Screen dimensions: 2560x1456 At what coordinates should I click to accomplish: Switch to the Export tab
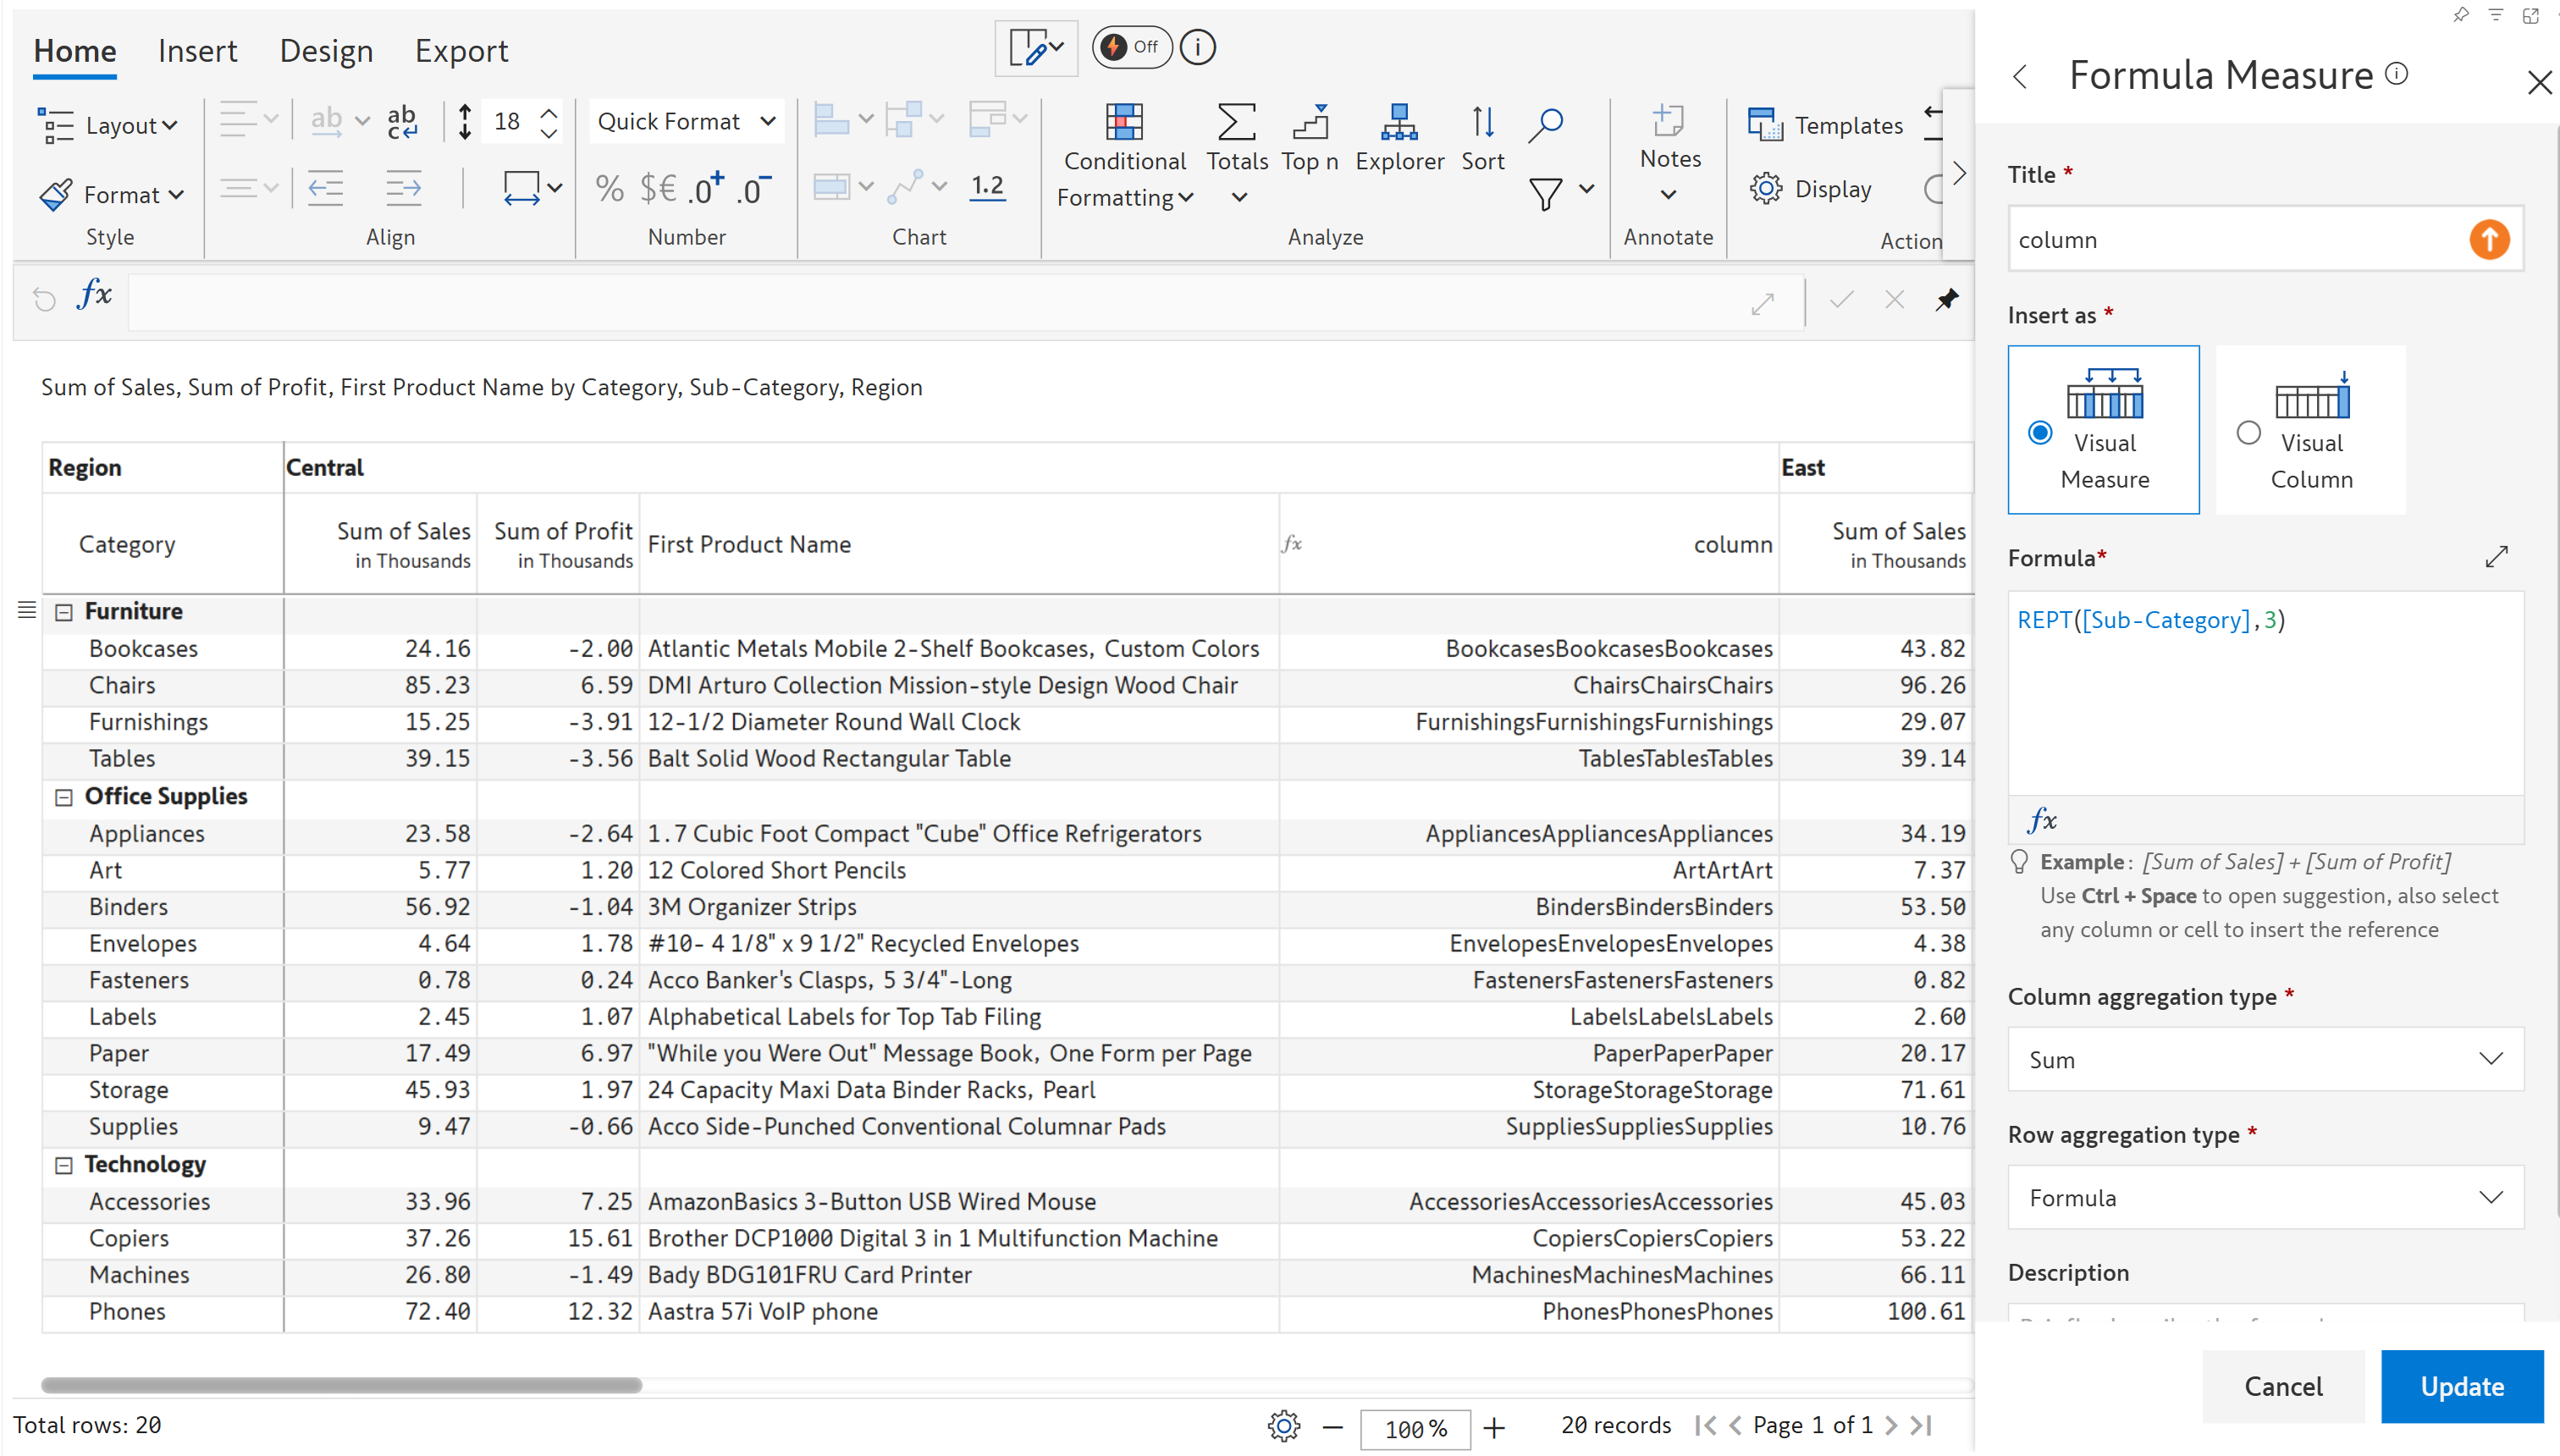pos(461,51)
